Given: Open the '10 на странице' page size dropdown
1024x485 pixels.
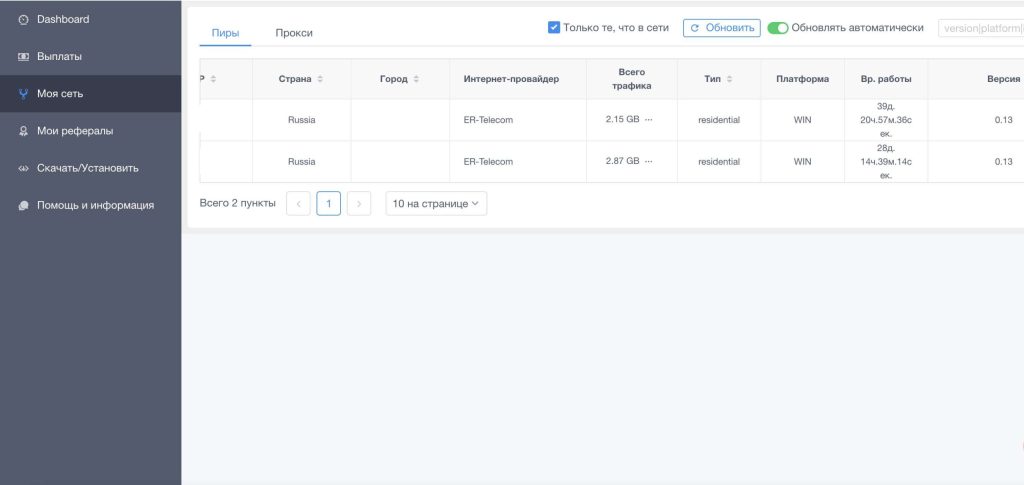Looking at the screenshot, I should click(x=436, y=204).
